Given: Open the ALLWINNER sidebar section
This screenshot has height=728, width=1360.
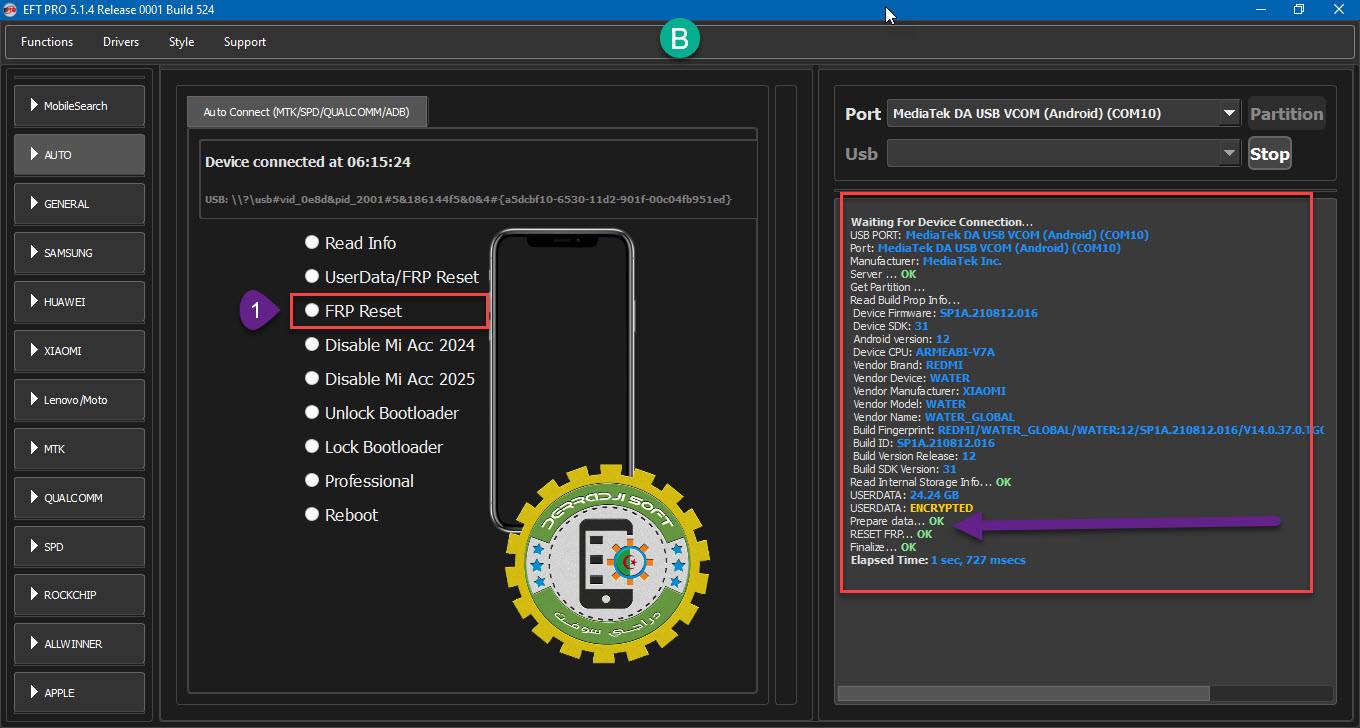Looking at the screenshot, I should (79, 643).
